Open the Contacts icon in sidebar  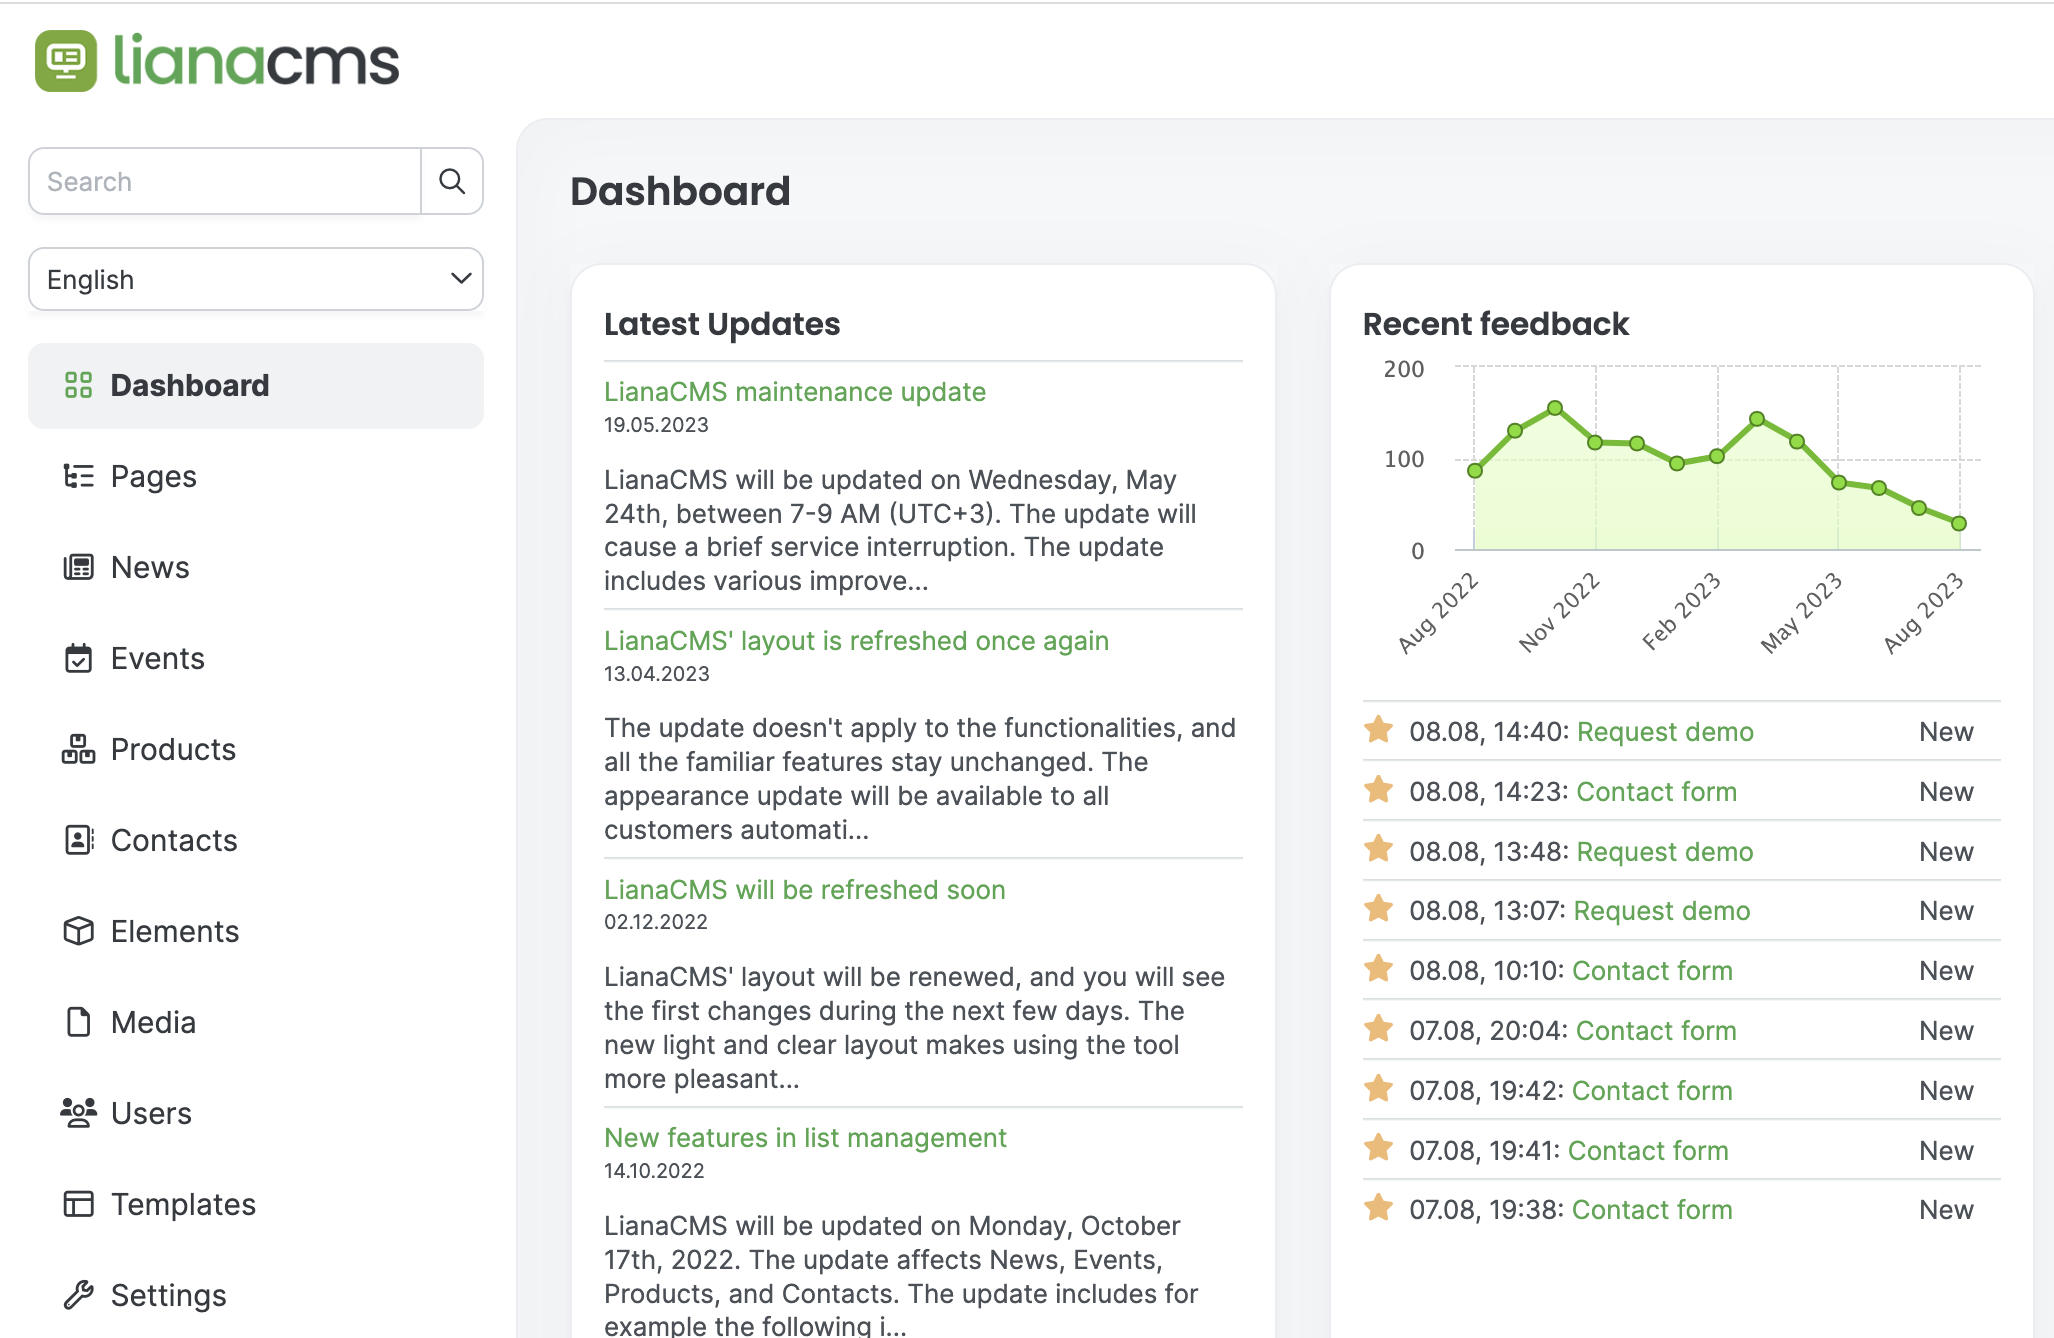coord(79,840)
